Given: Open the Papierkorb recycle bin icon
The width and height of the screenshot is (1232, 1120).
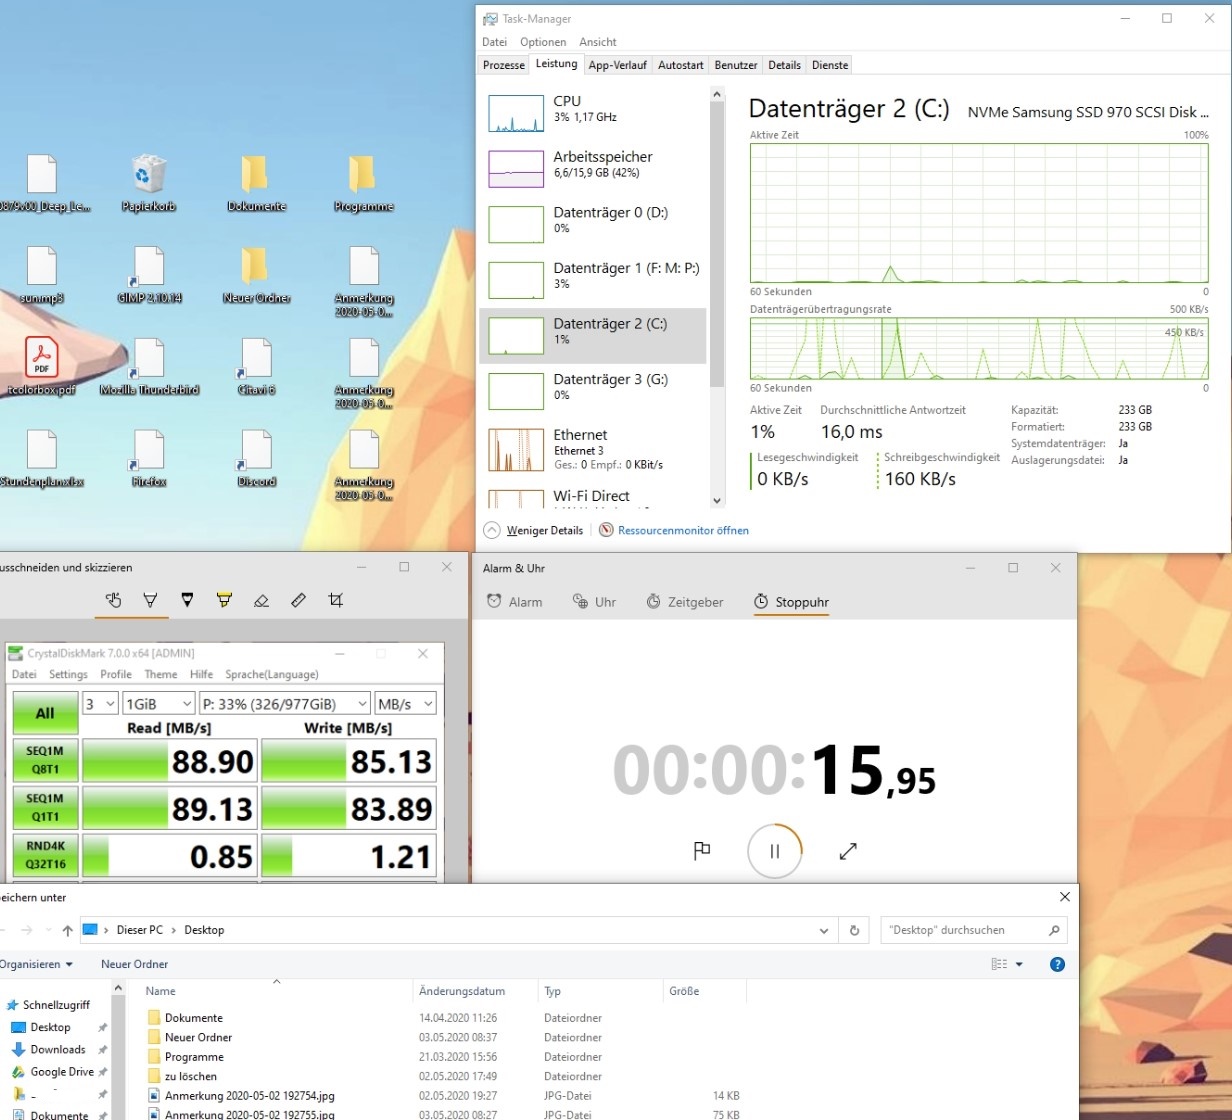Looking at the screenshot, I should 148,183.
